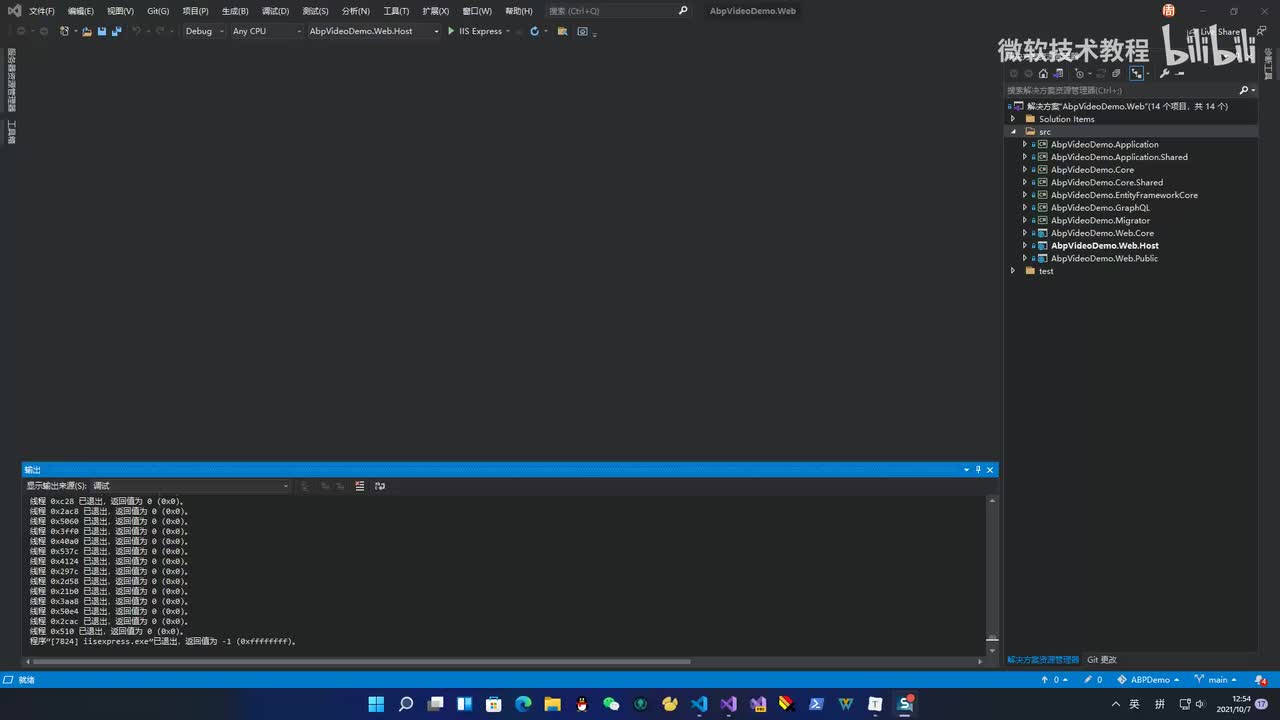
Task: Click the Output horizontal scrollbar
Action: pos(362,661)
